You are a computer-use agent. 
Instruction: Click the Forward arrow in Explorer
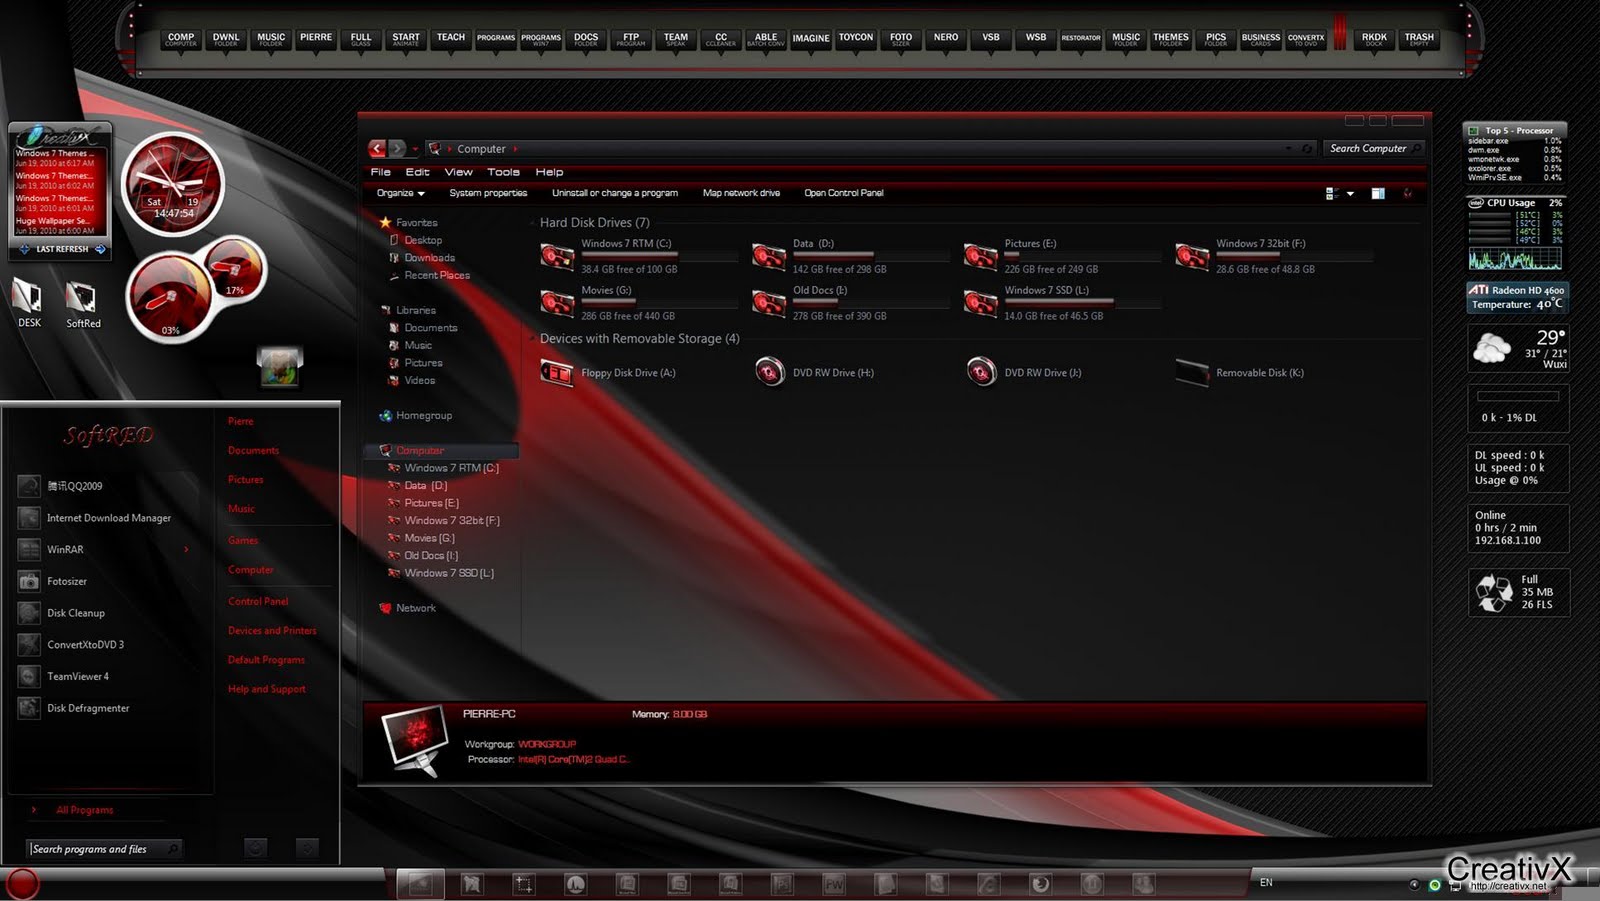coord(397,148)
